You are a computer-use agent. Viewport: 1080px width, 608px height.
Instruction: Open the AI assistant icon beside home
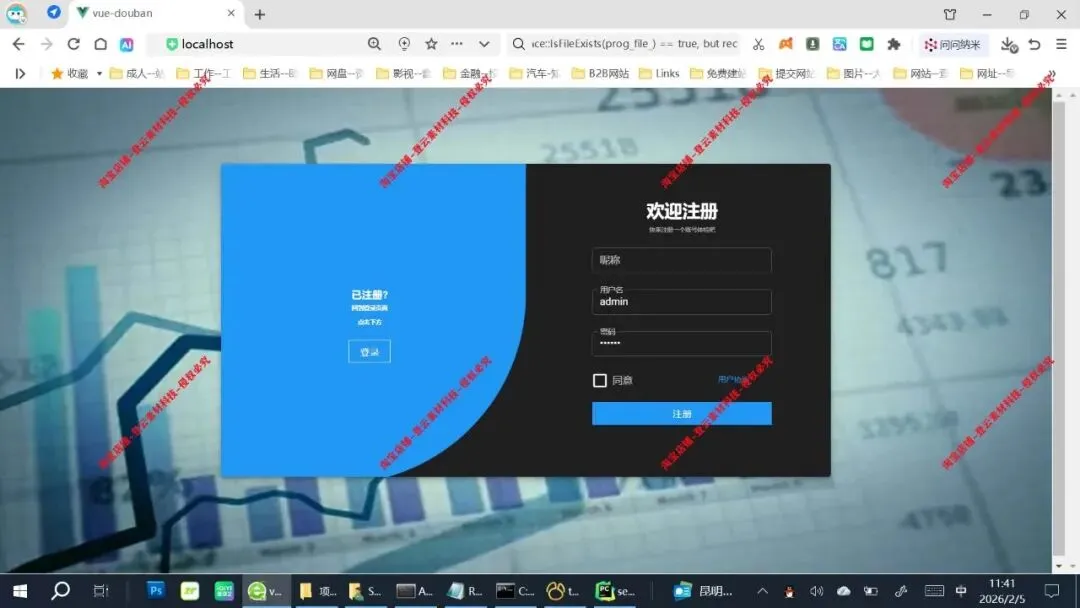tap(127, 45)
